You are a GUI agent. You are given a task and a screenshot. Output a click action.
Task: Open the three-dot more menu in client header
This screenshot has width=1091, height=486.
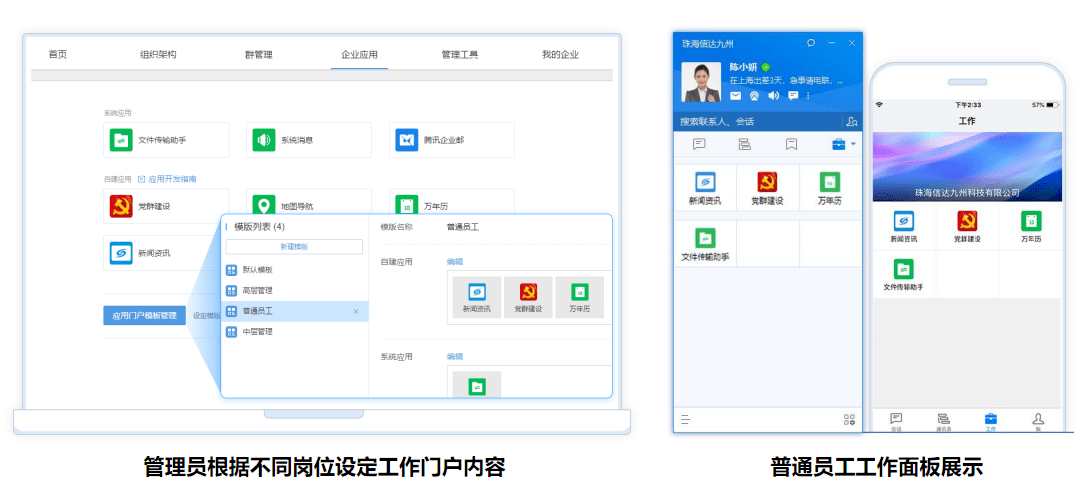808,95
